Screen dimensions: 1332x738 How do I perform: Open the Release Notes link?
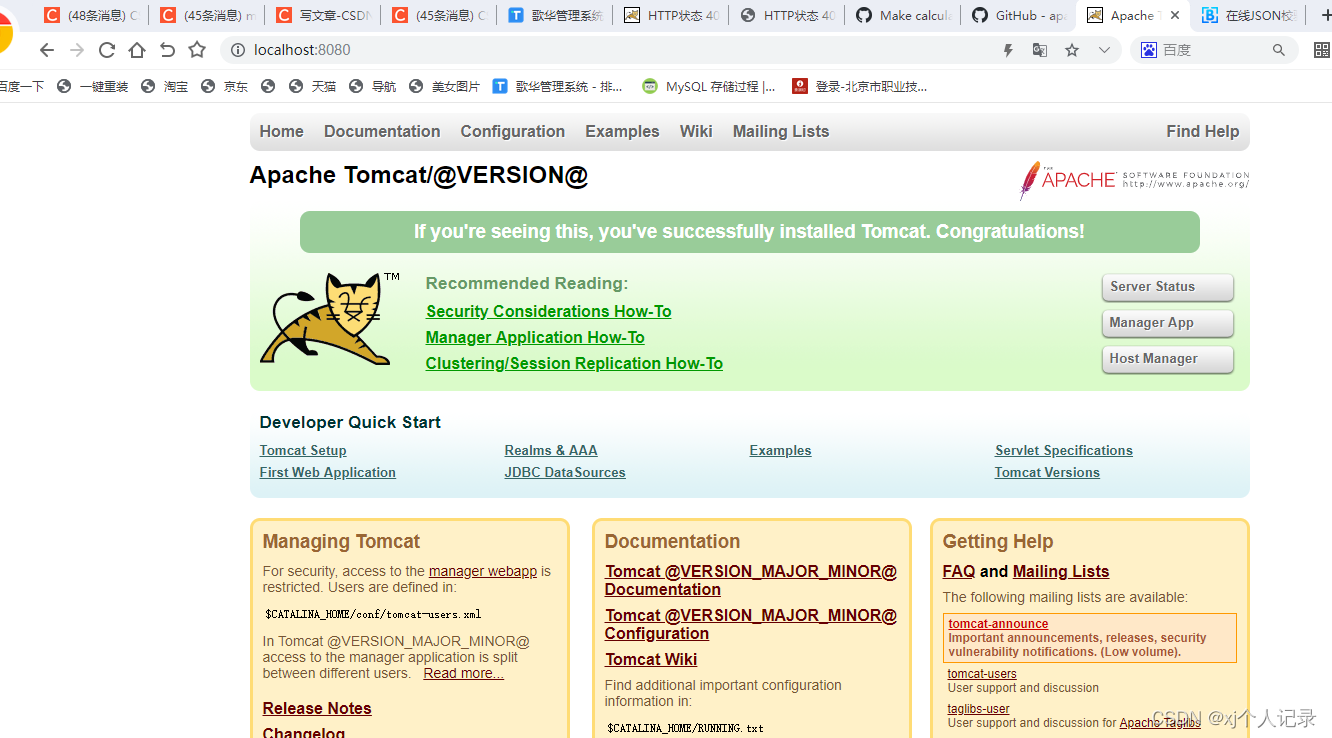point(317,708)
